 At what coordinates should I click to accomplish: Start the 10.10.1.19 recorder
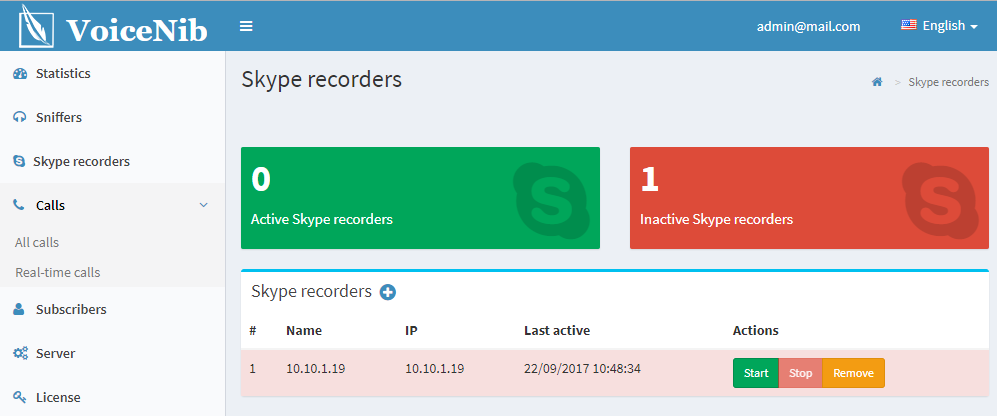pos(756,373)
